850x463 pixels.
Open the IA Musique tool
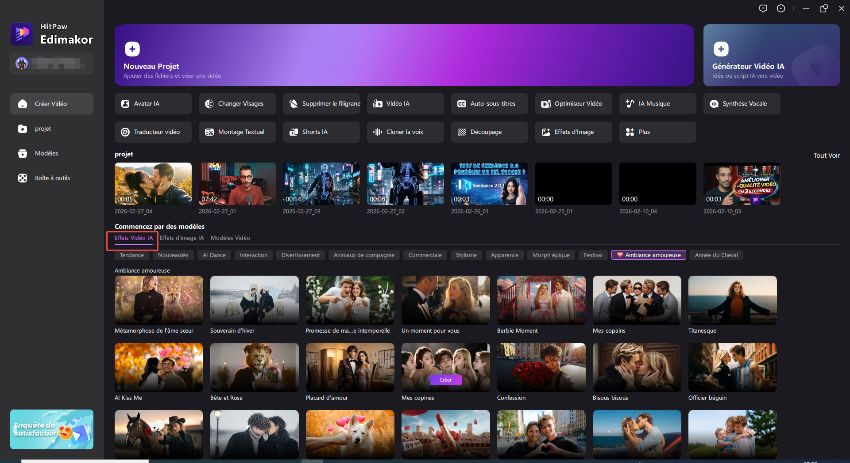click(658, 104)
